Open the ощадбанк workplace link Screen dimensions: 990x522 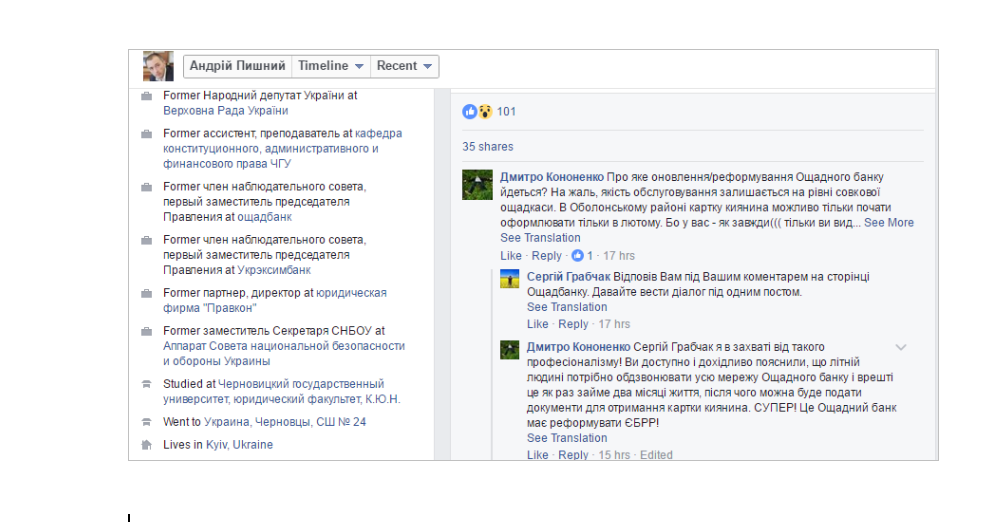[265, 216]
